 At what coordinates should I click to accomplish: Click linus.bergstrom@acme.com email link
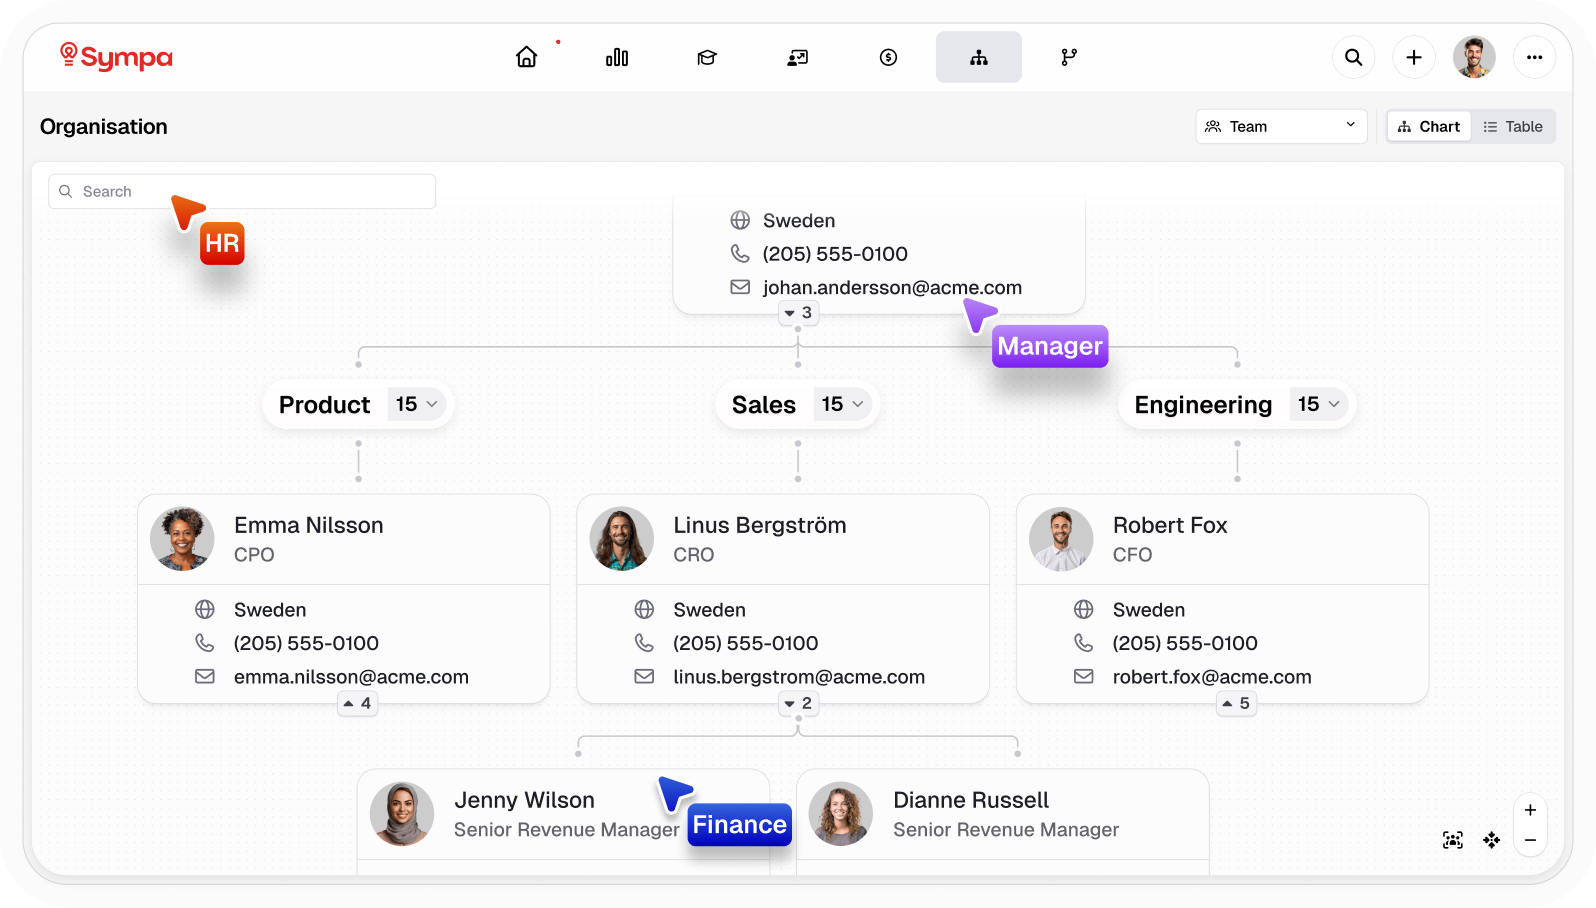click(x=799, y=677)
